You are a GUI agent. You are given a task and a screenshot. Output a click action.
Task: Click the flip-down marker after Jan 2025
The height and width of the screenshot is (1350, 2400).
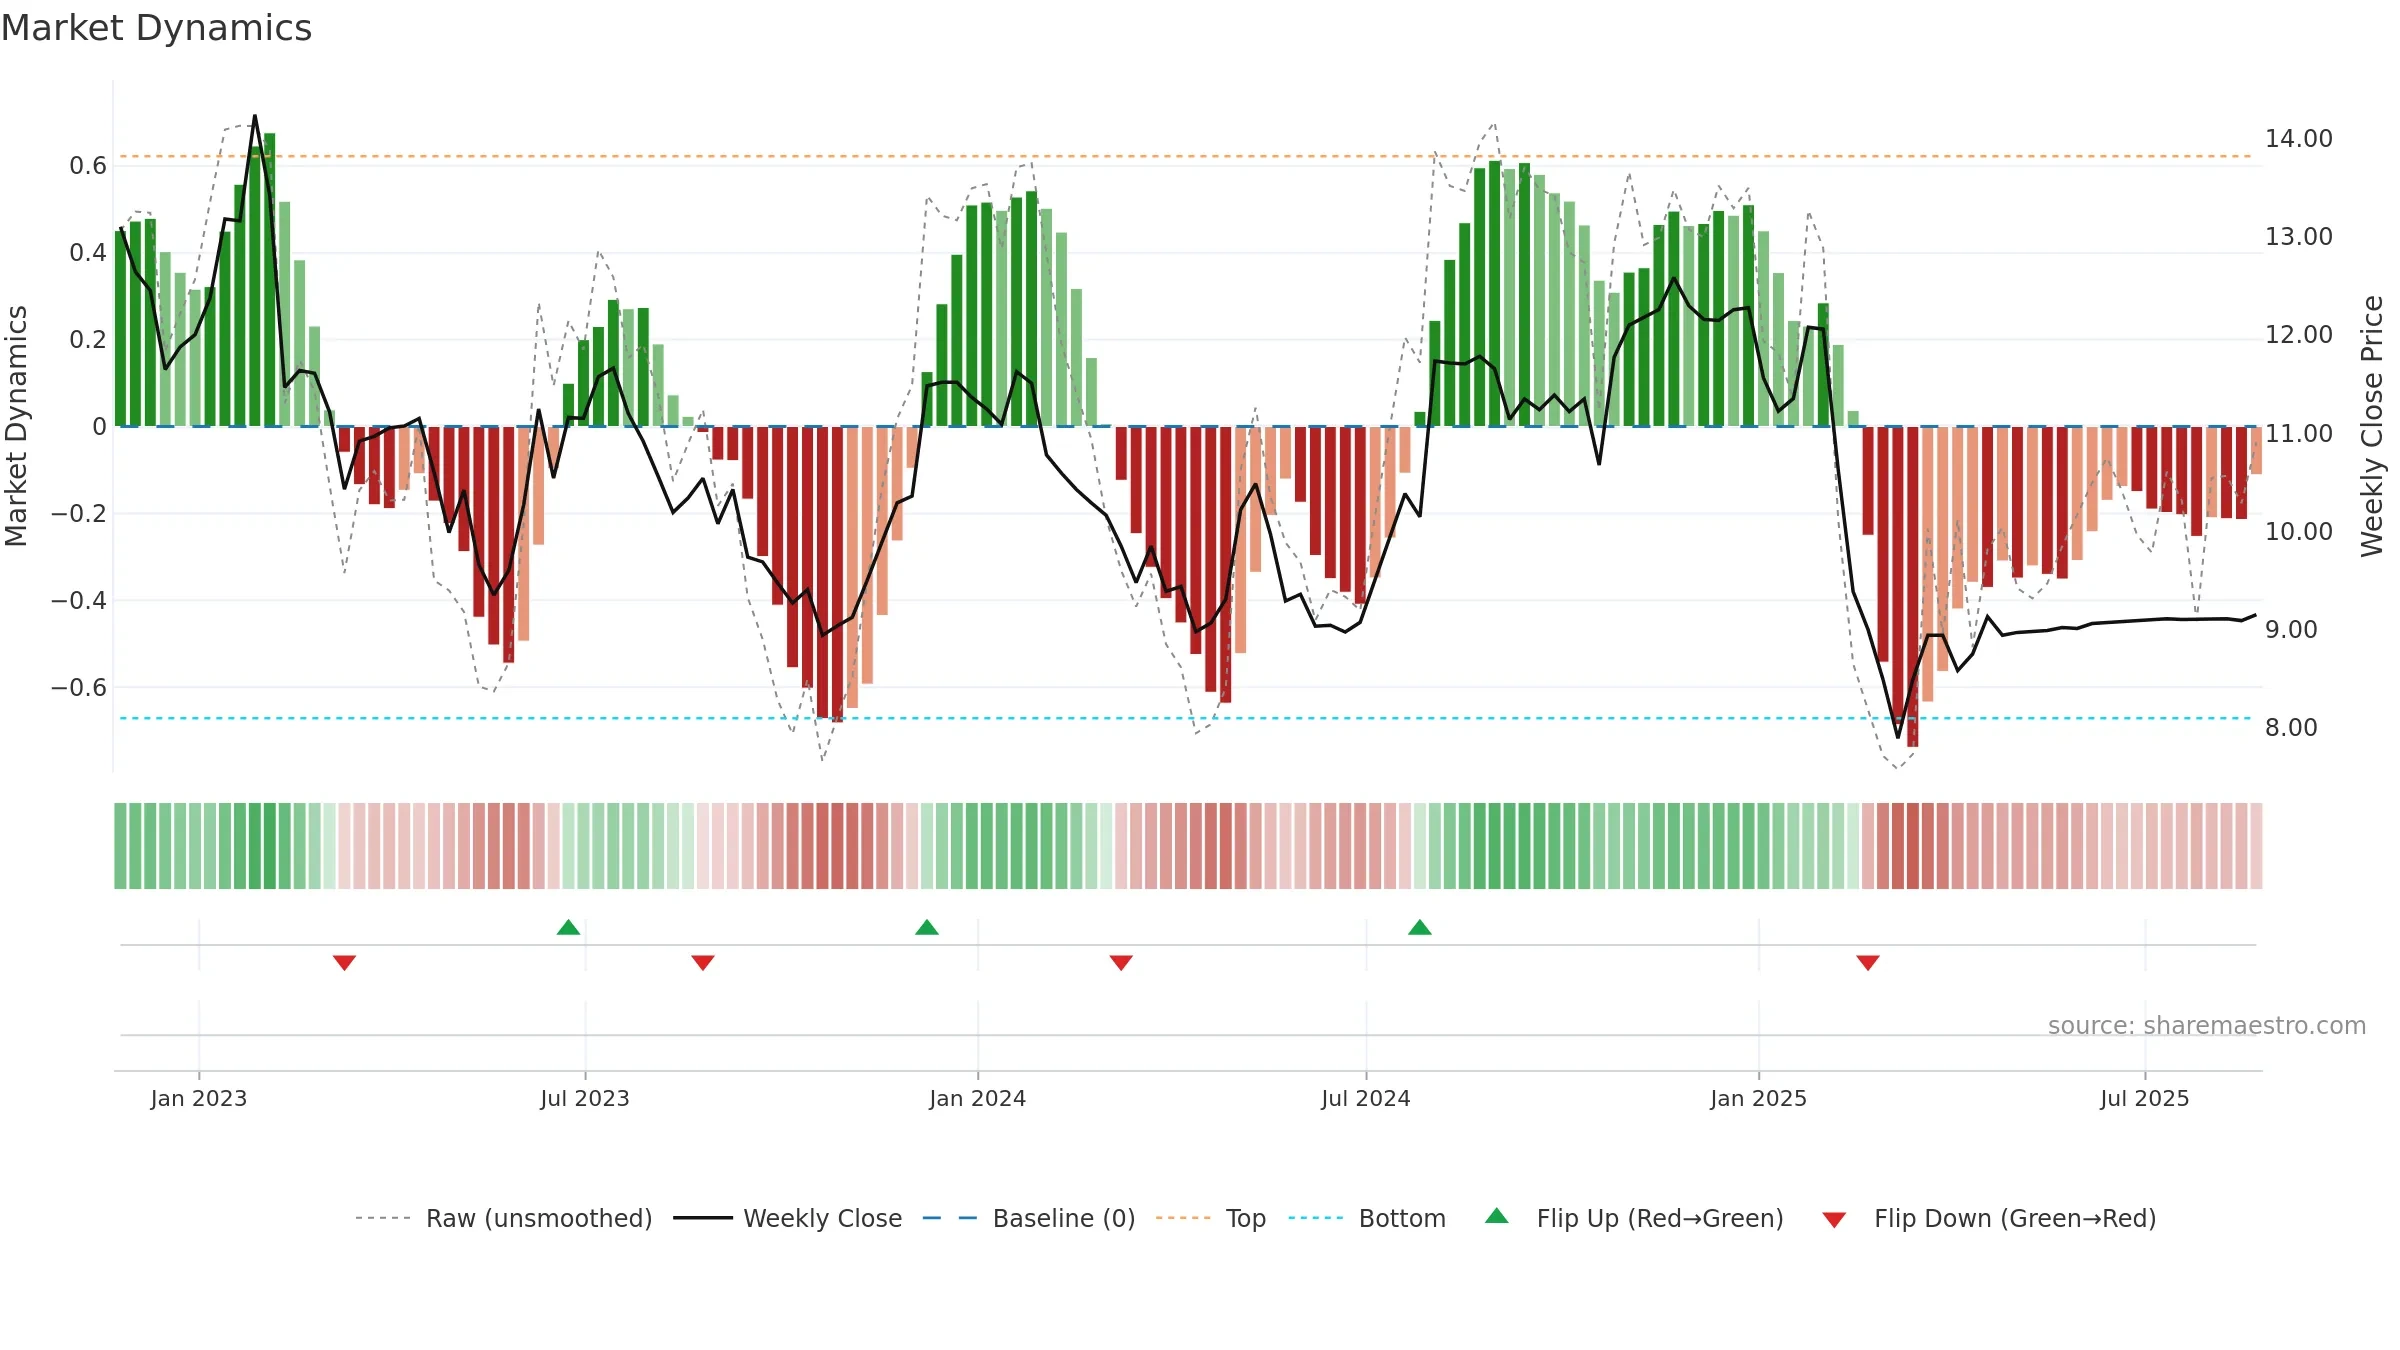[x=1868, y=963]
